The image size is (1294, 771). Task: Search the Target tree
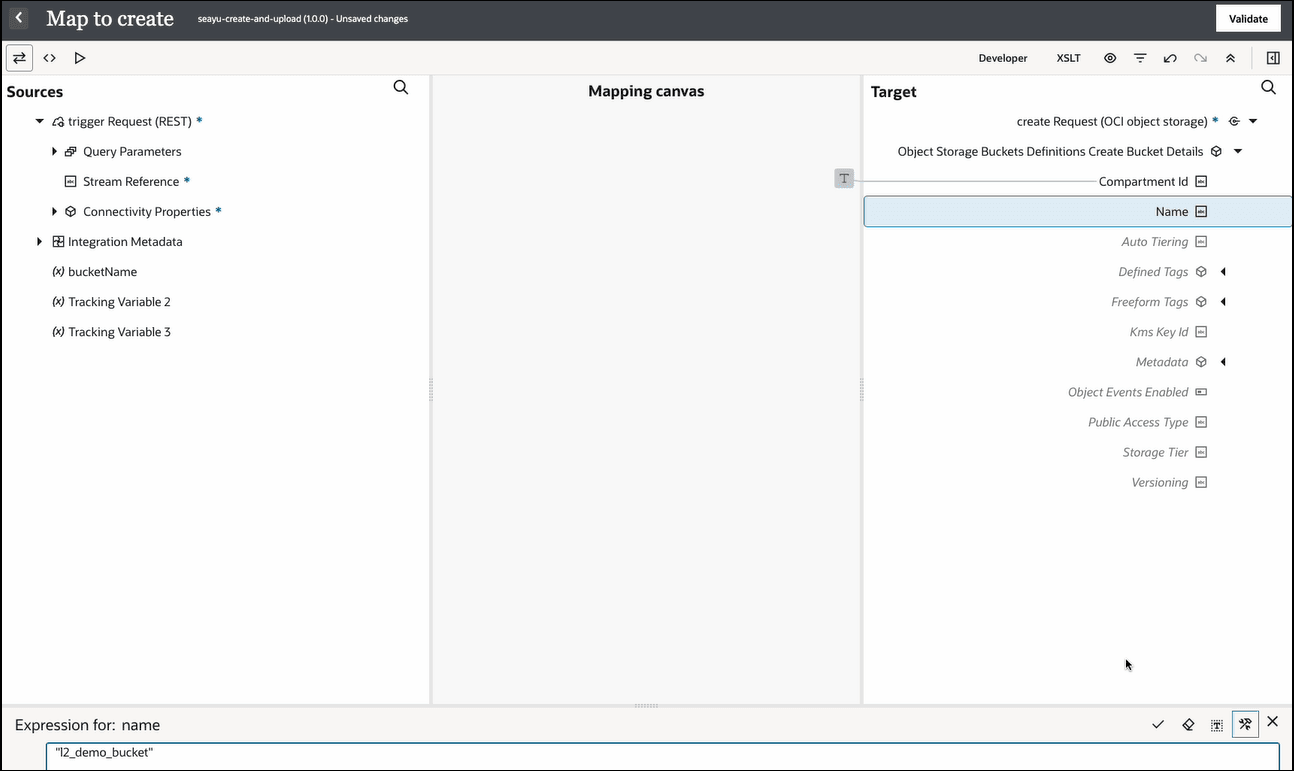point(1269,88)
